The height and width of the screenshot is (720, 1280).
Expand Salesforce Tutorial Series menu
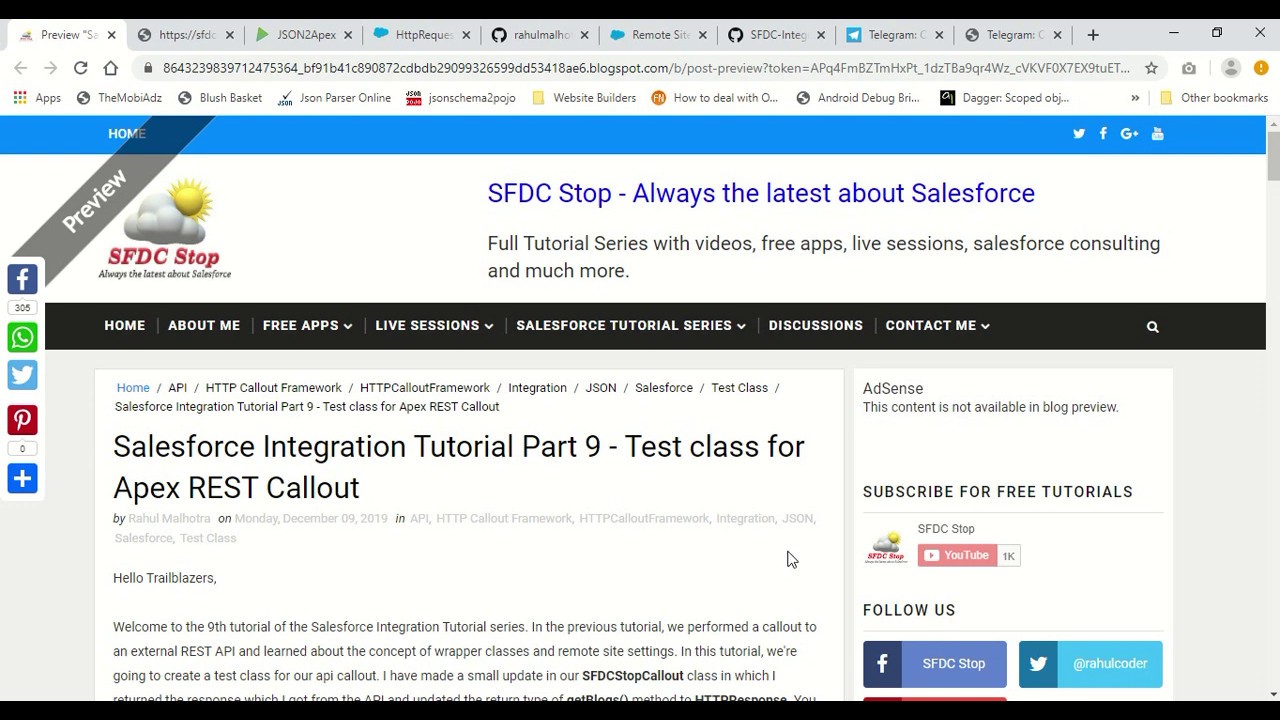pyautogui.click(x=631, y=326)
